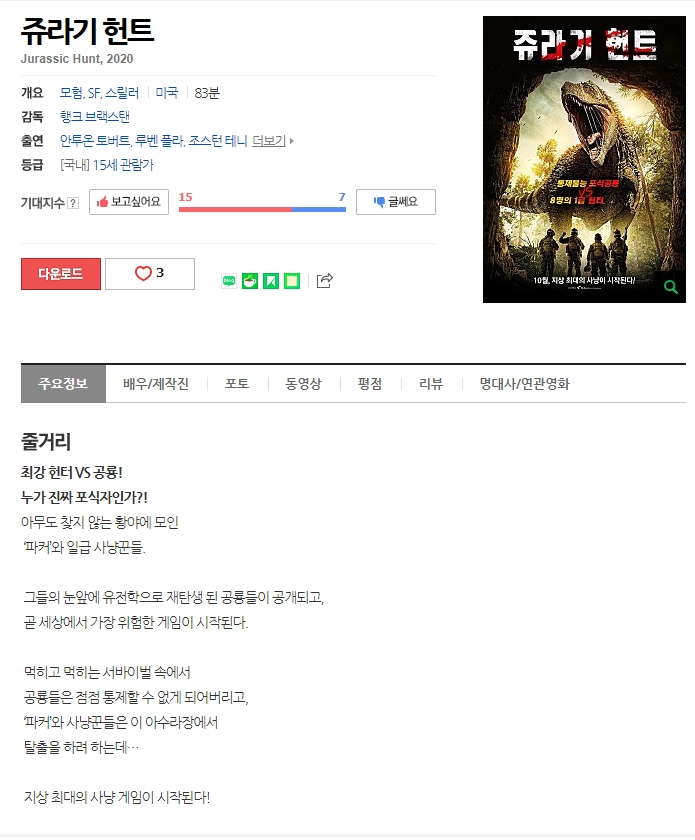The width and height of the screenshot is (695, 840).
Task: Open the 명대사/연관영화 tab
Action: (x=524, y=384)
